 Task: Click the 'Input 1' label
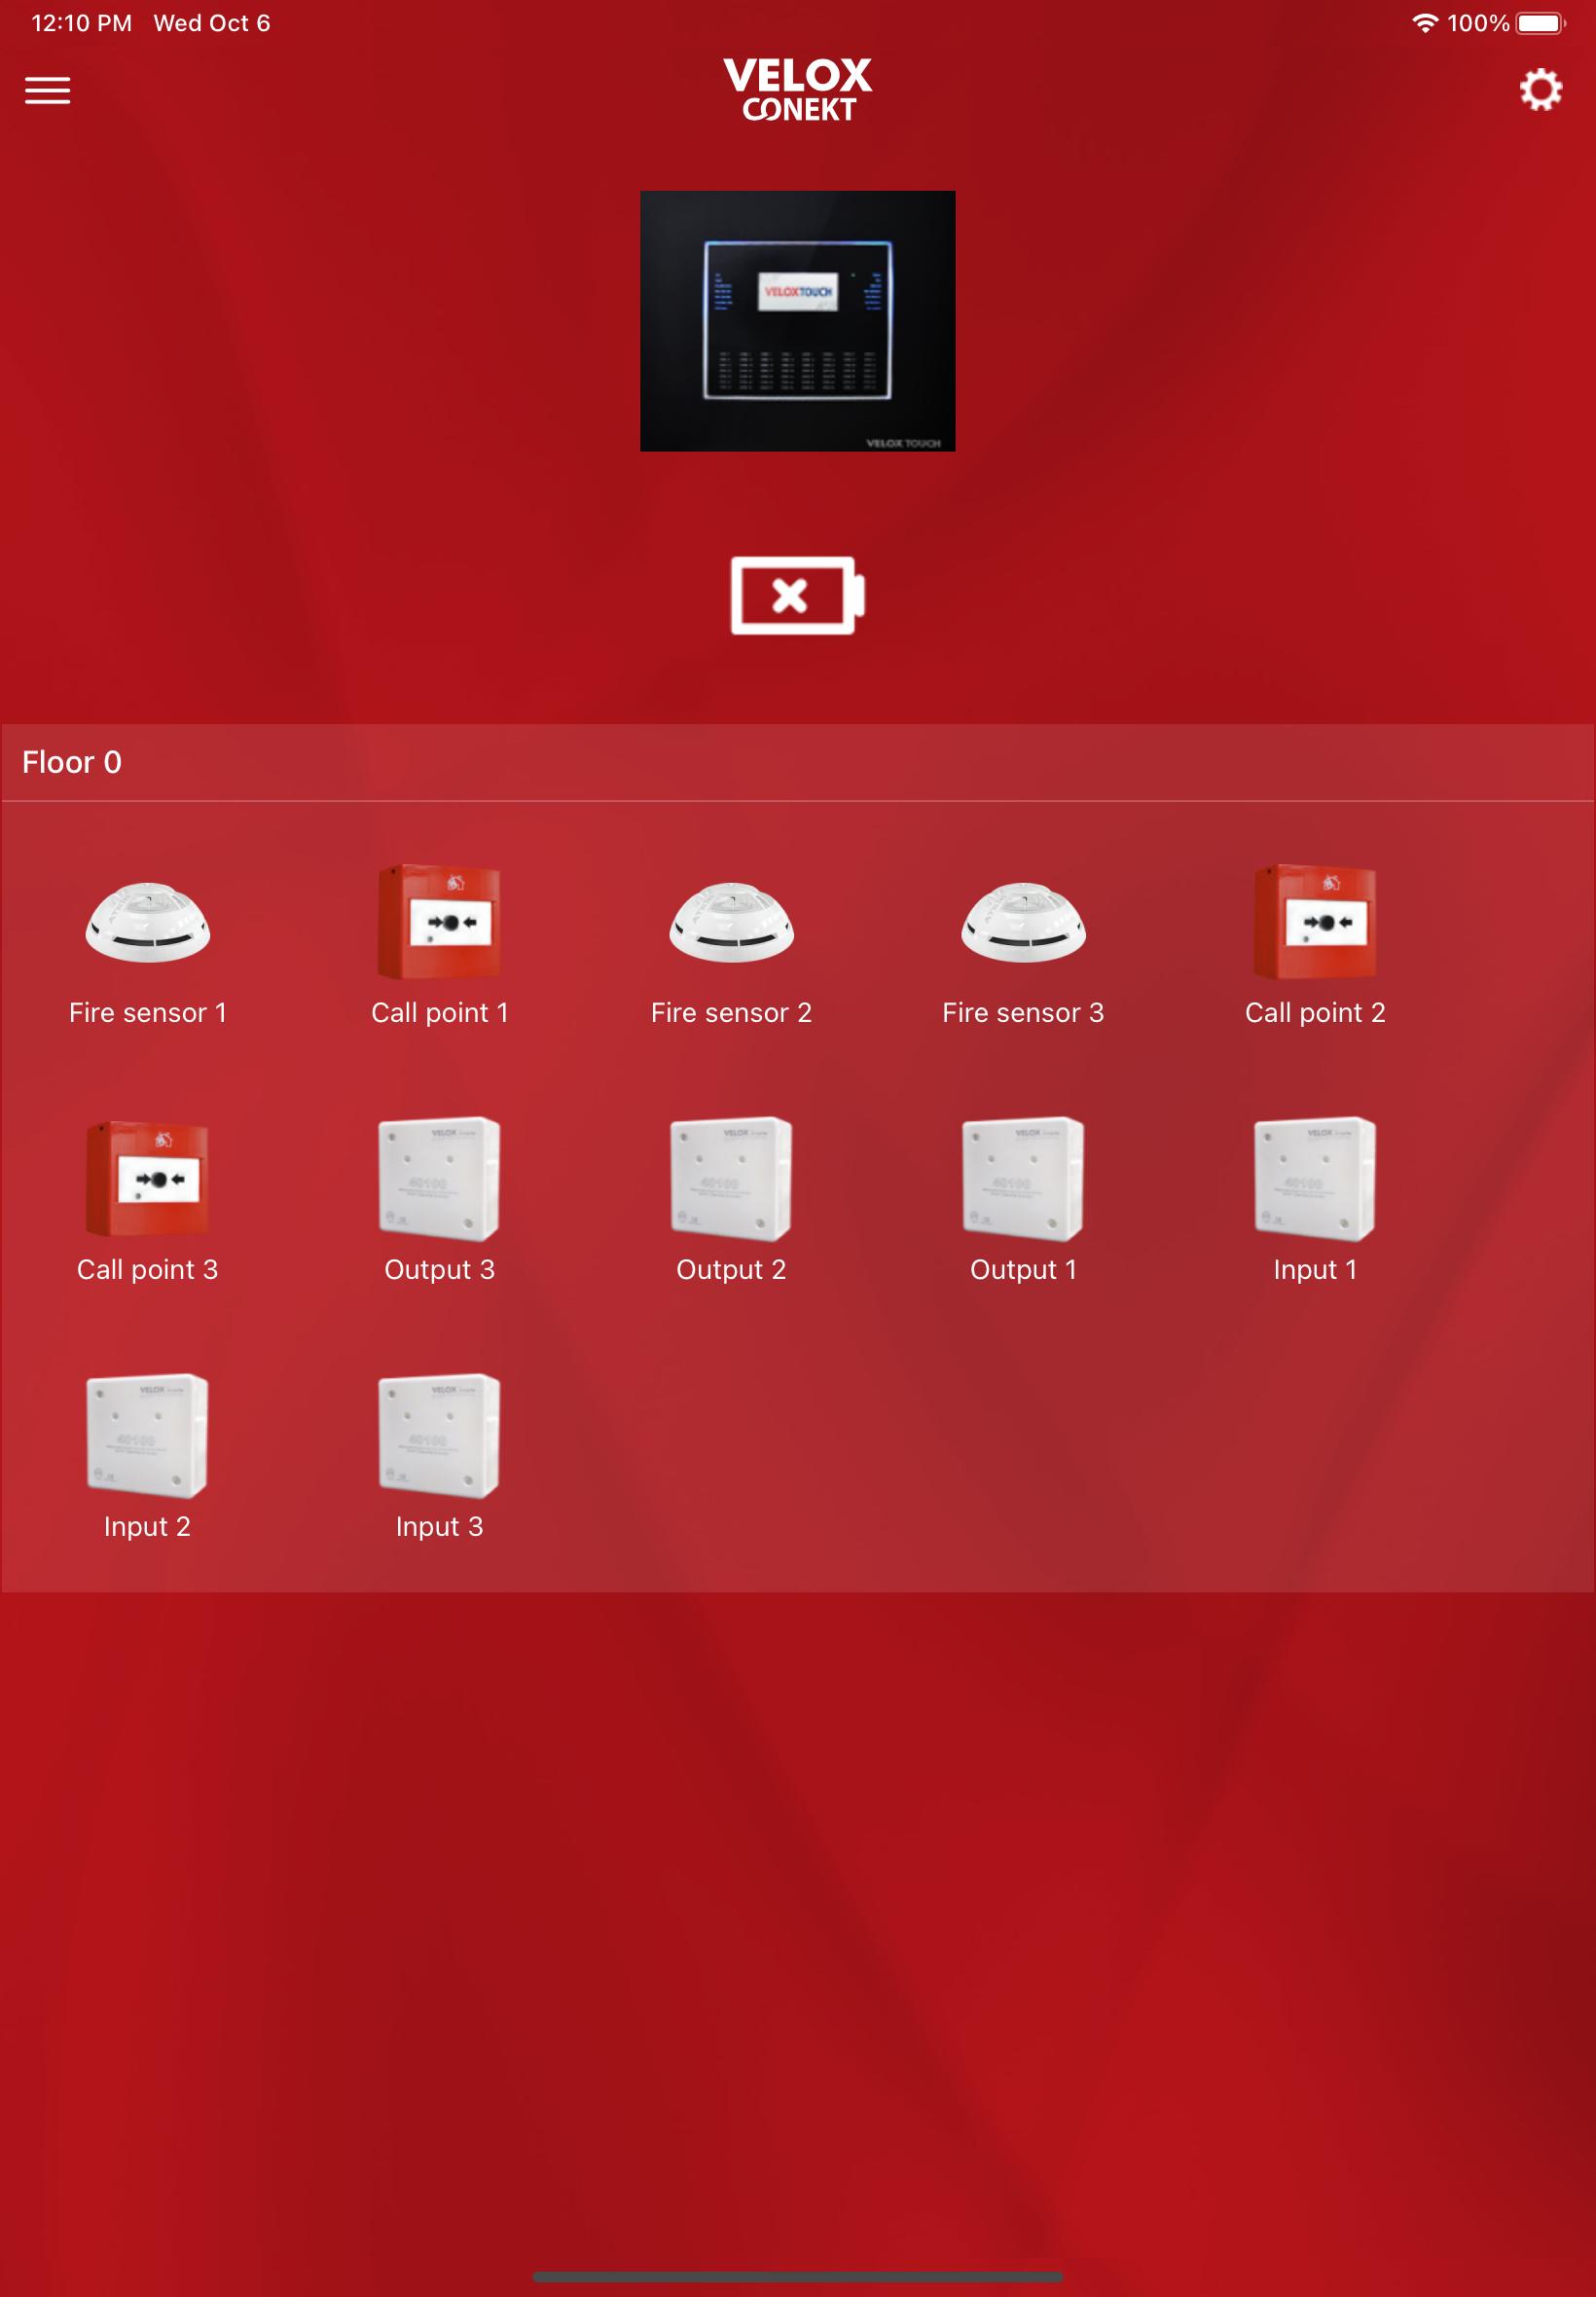click(1315, 1270)
